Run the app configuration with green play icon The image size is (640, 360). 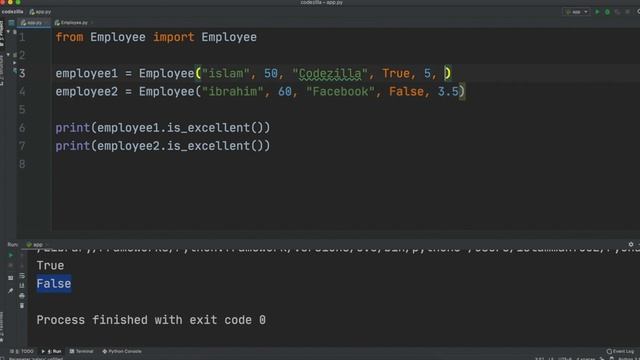pyautogui.click(x=597, y=12)
